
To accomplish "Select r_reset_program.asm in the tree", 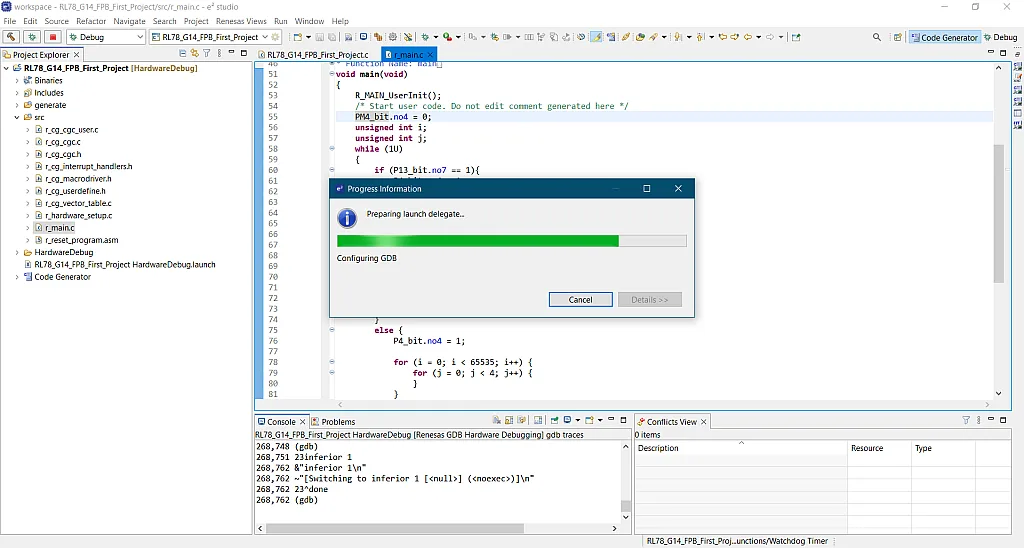I will [x=82, y=240].
